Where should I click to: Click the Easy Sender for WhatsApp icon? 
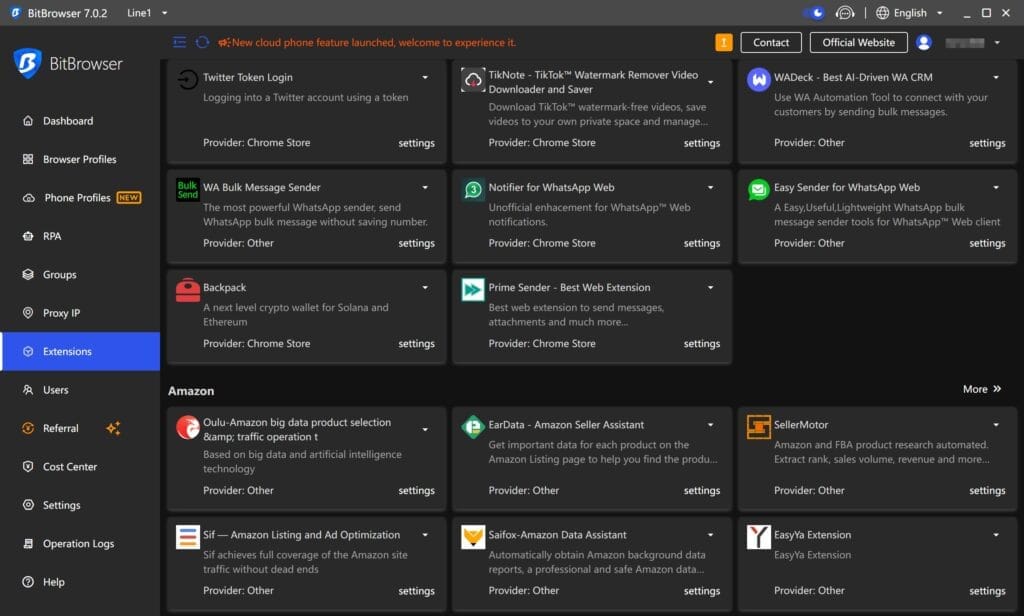[758, 189]
